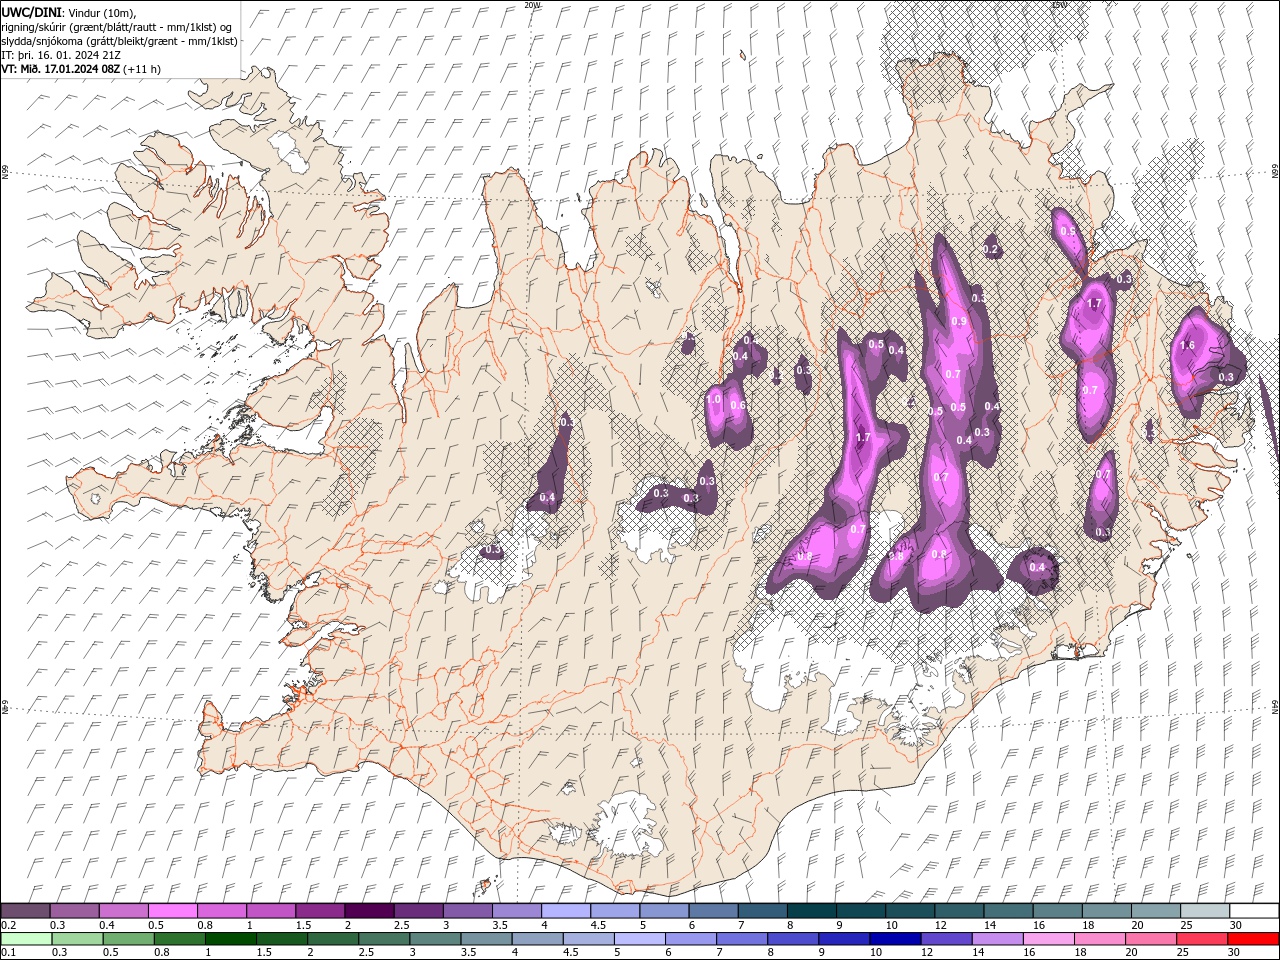The image size is (1280, 960).
Task: Pick the pale grey 25 snow-scale swatch
Action: (x=1205, y=911)
